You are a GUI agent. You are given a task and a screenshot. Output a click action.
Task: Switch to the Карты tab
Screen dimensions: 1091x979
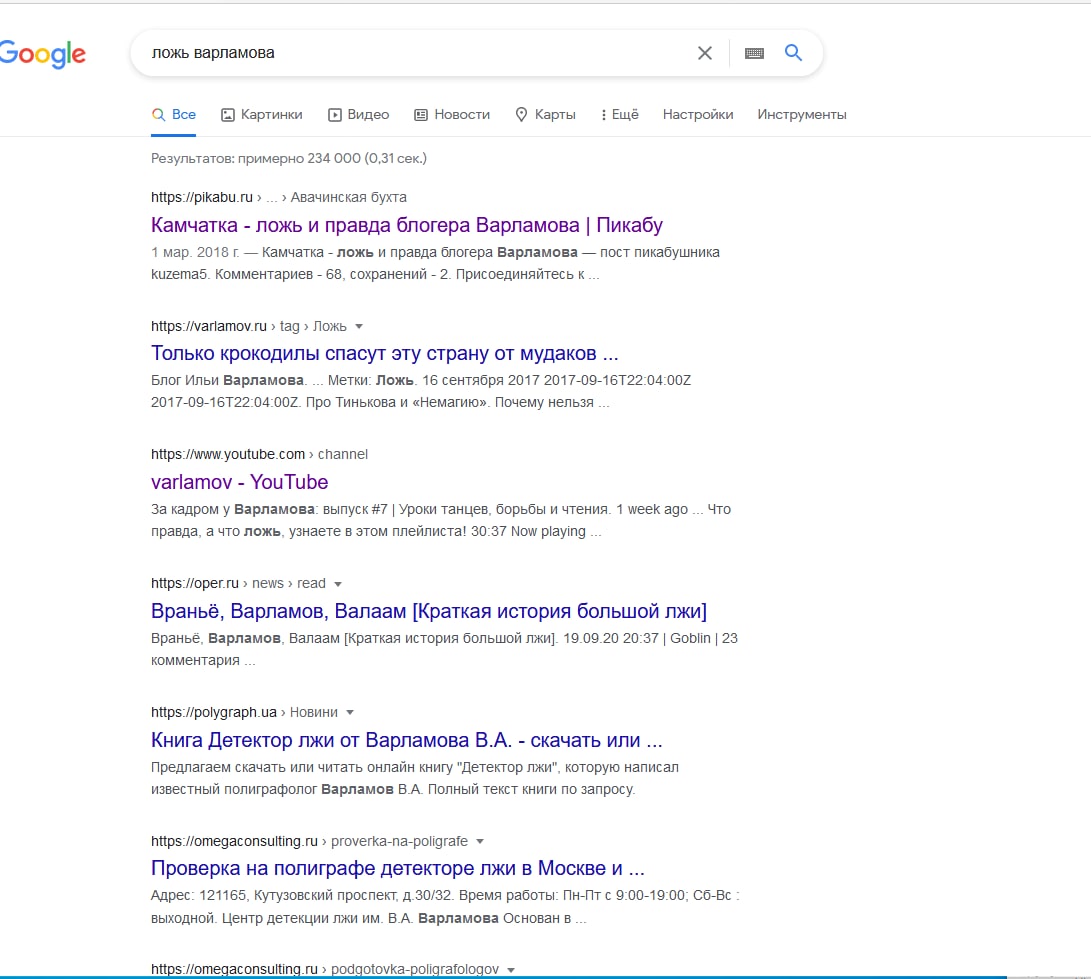point(546,115)
